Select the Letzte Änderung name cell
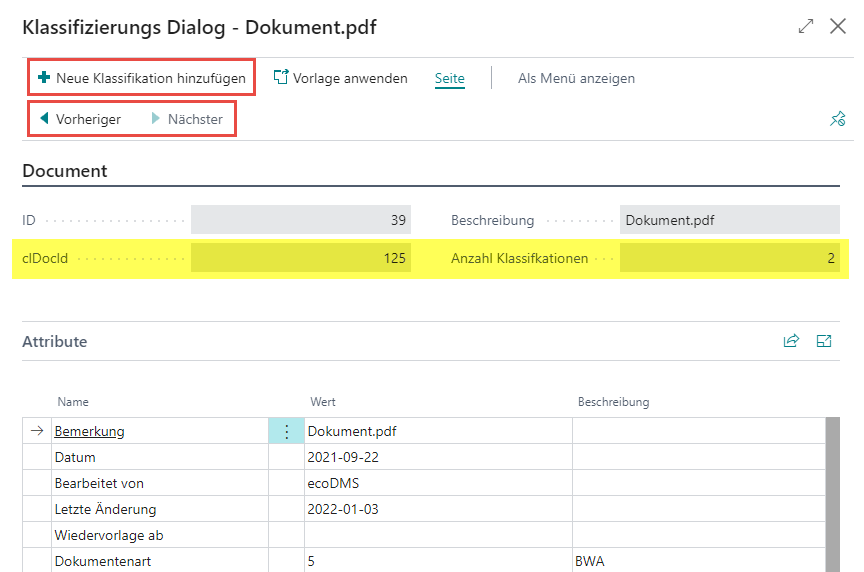Screen dimensions: 864x572 (160, 509)
